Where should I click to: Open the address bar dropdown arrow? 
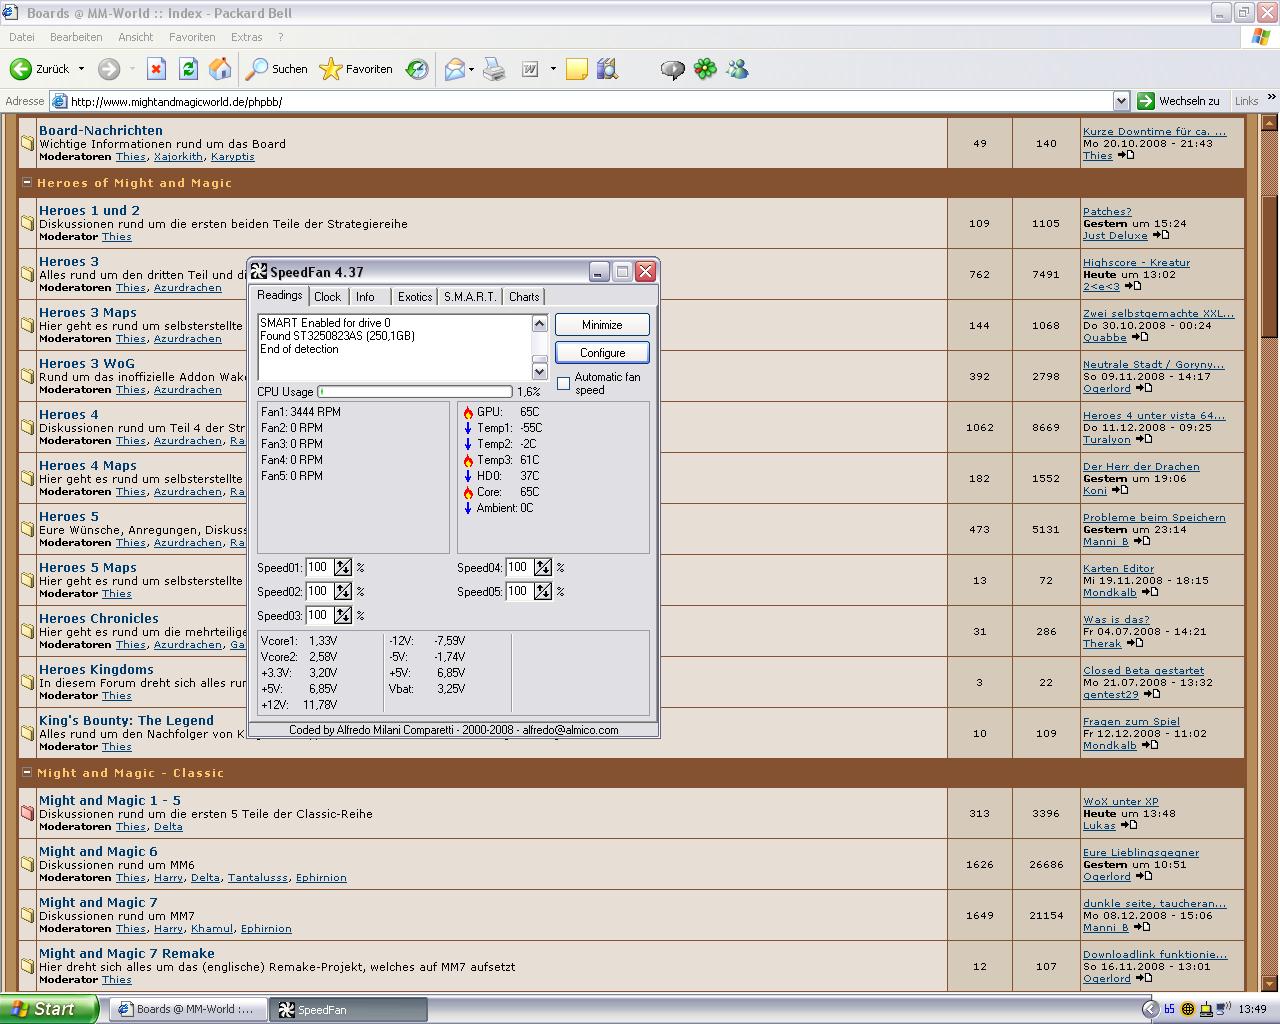click(x=1121, y=101)
